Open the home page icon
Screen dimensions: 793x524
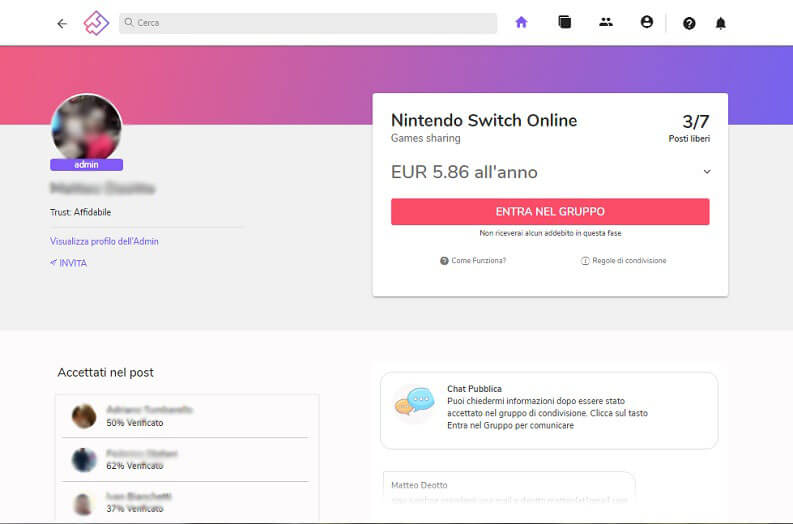pos(521,22)
